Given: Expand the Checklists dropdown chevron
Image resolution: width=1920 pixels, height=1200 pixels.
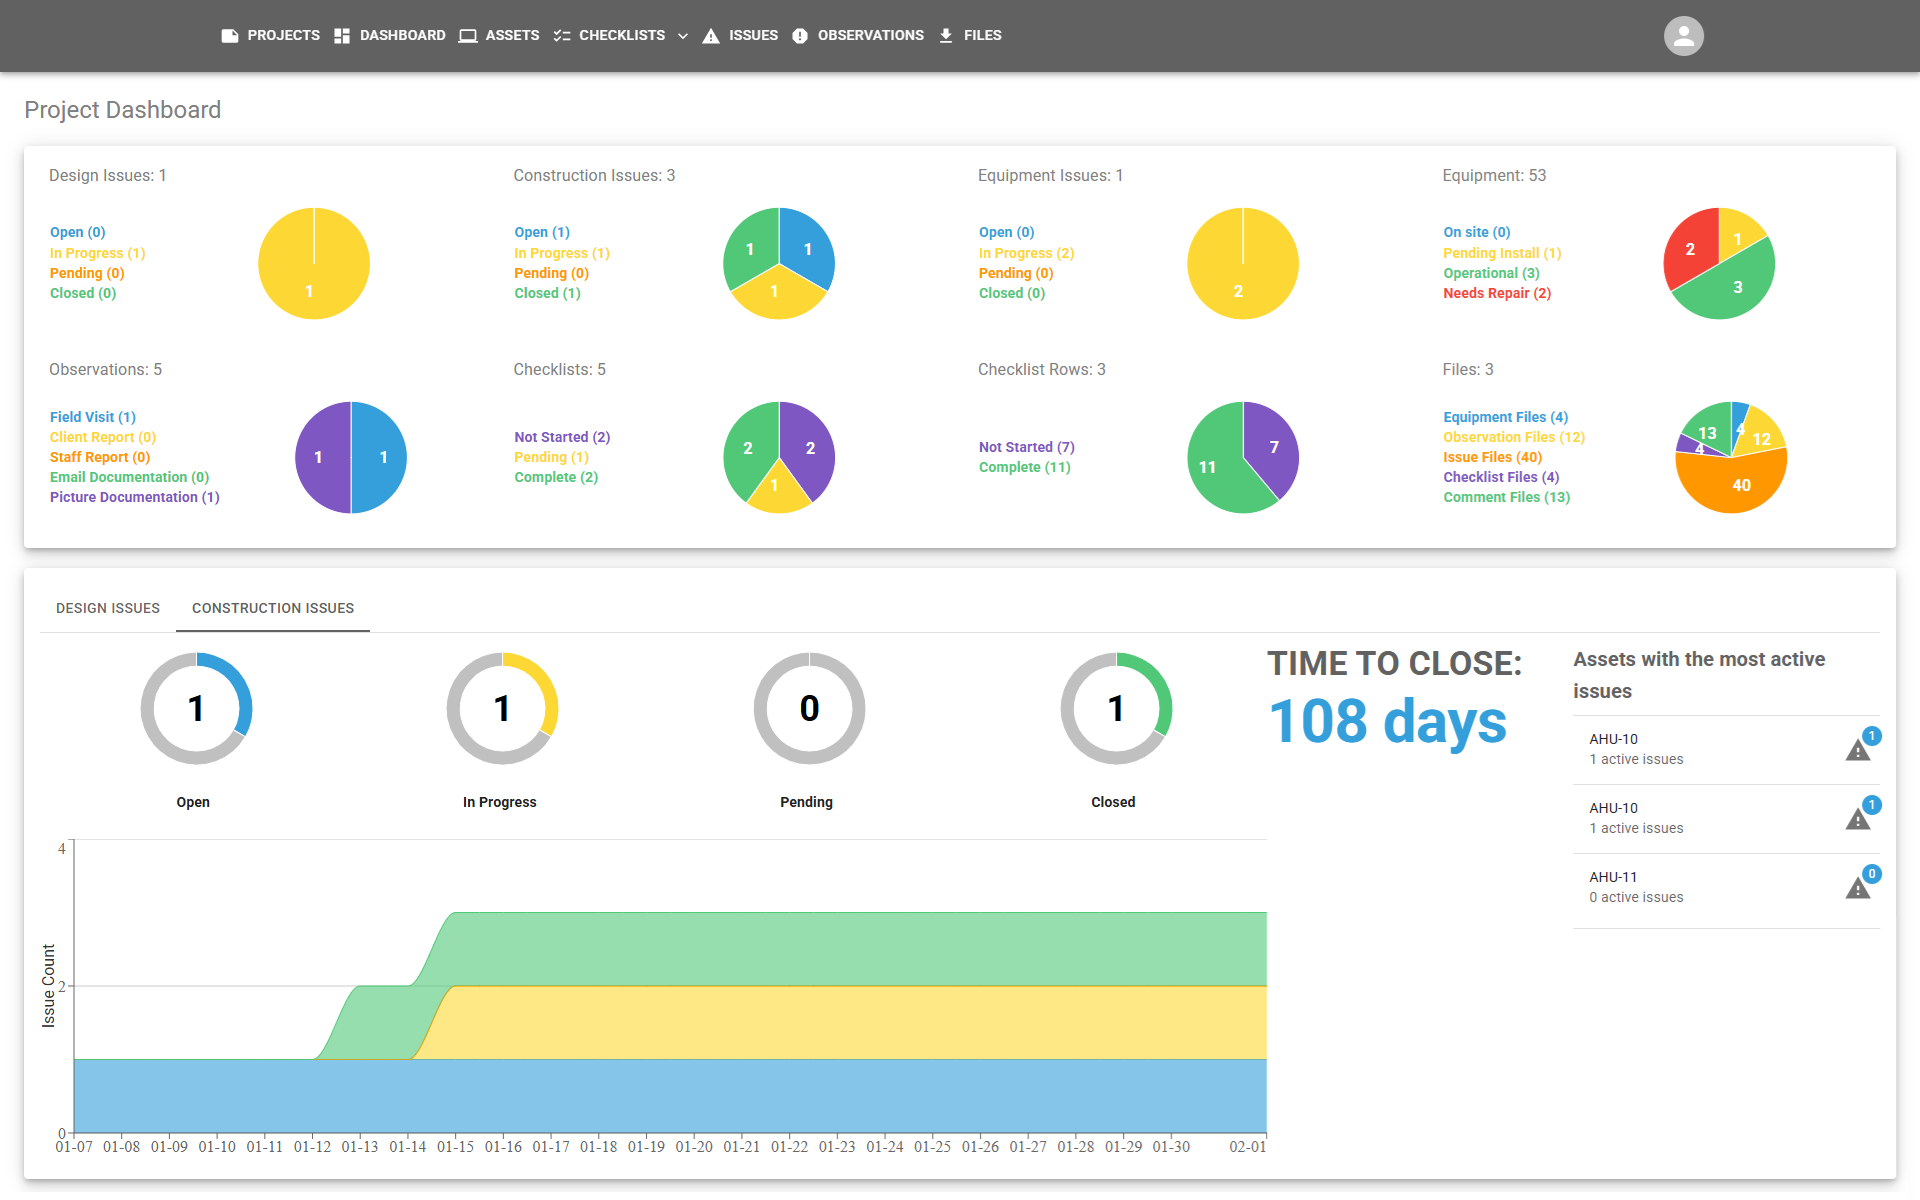Looking at the screenshot, I should 683,36.
